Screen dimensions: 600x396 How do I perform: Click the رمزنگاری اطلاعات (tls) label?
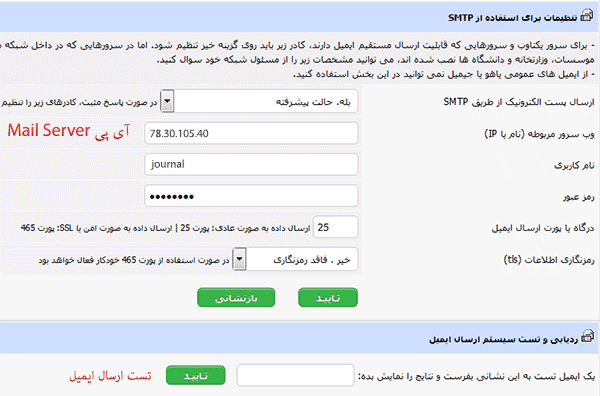click(549, 260)
